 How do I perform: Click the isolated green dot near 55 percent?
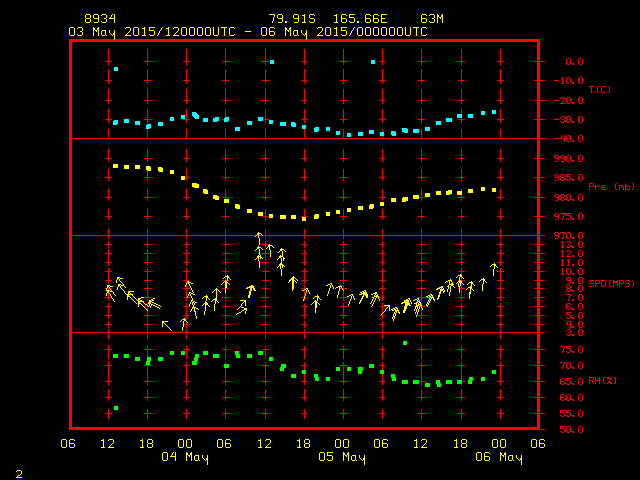click(x=116, y=408)
